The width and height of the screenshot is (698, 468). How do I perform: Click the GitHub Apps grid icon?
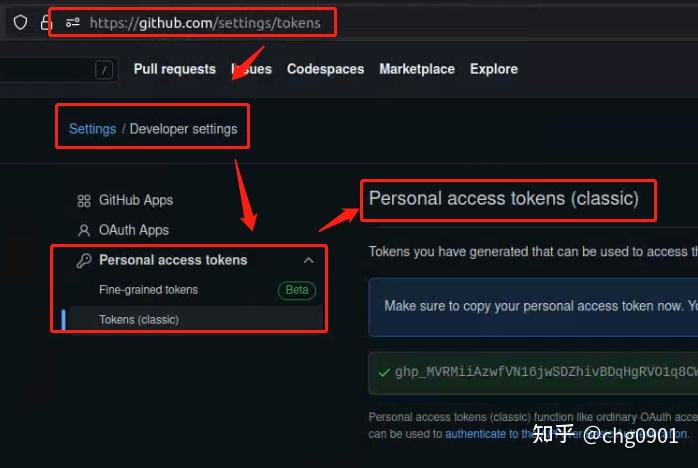[x=84, y=201]
